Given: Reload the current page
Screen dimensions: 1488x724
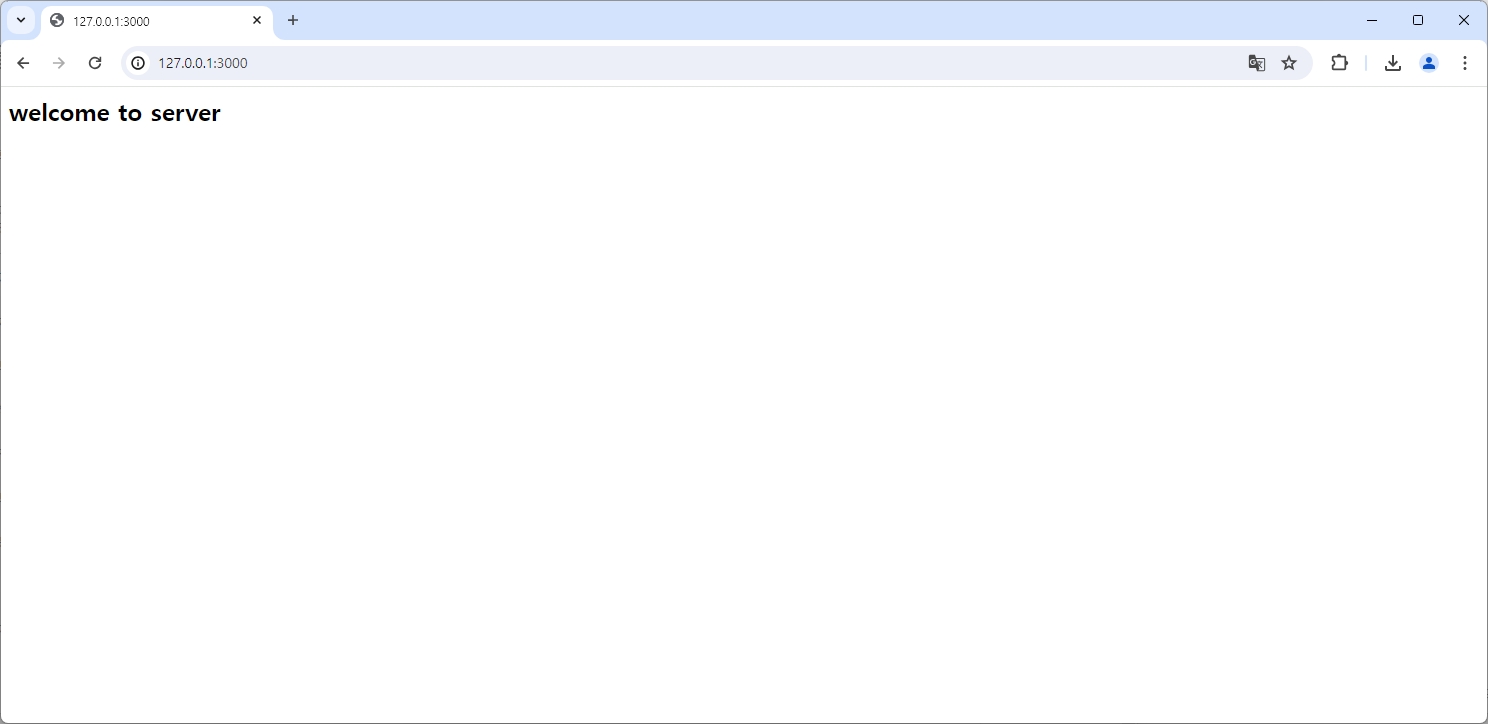Looking at the screenshot, I should click(x=95, y=63).
